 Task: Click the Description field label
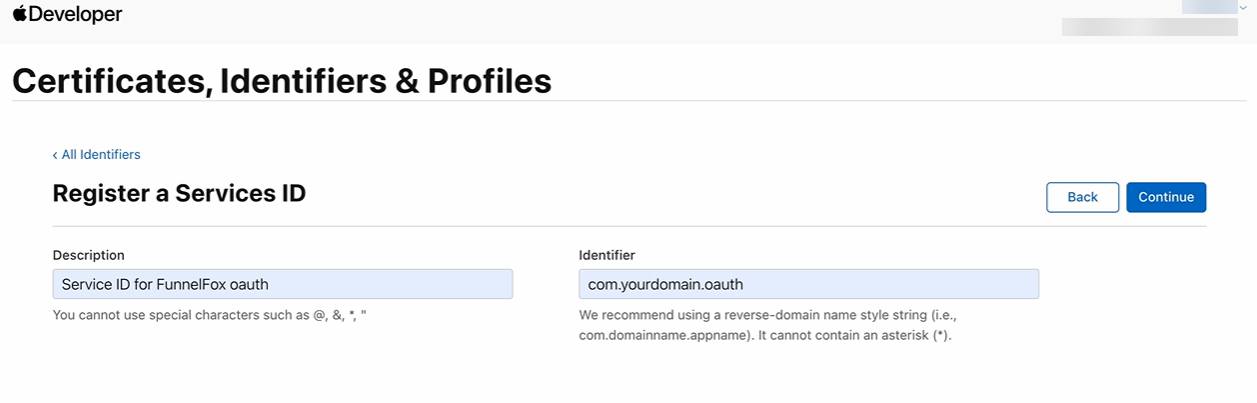pyautogui.click(x=88, y=255)
